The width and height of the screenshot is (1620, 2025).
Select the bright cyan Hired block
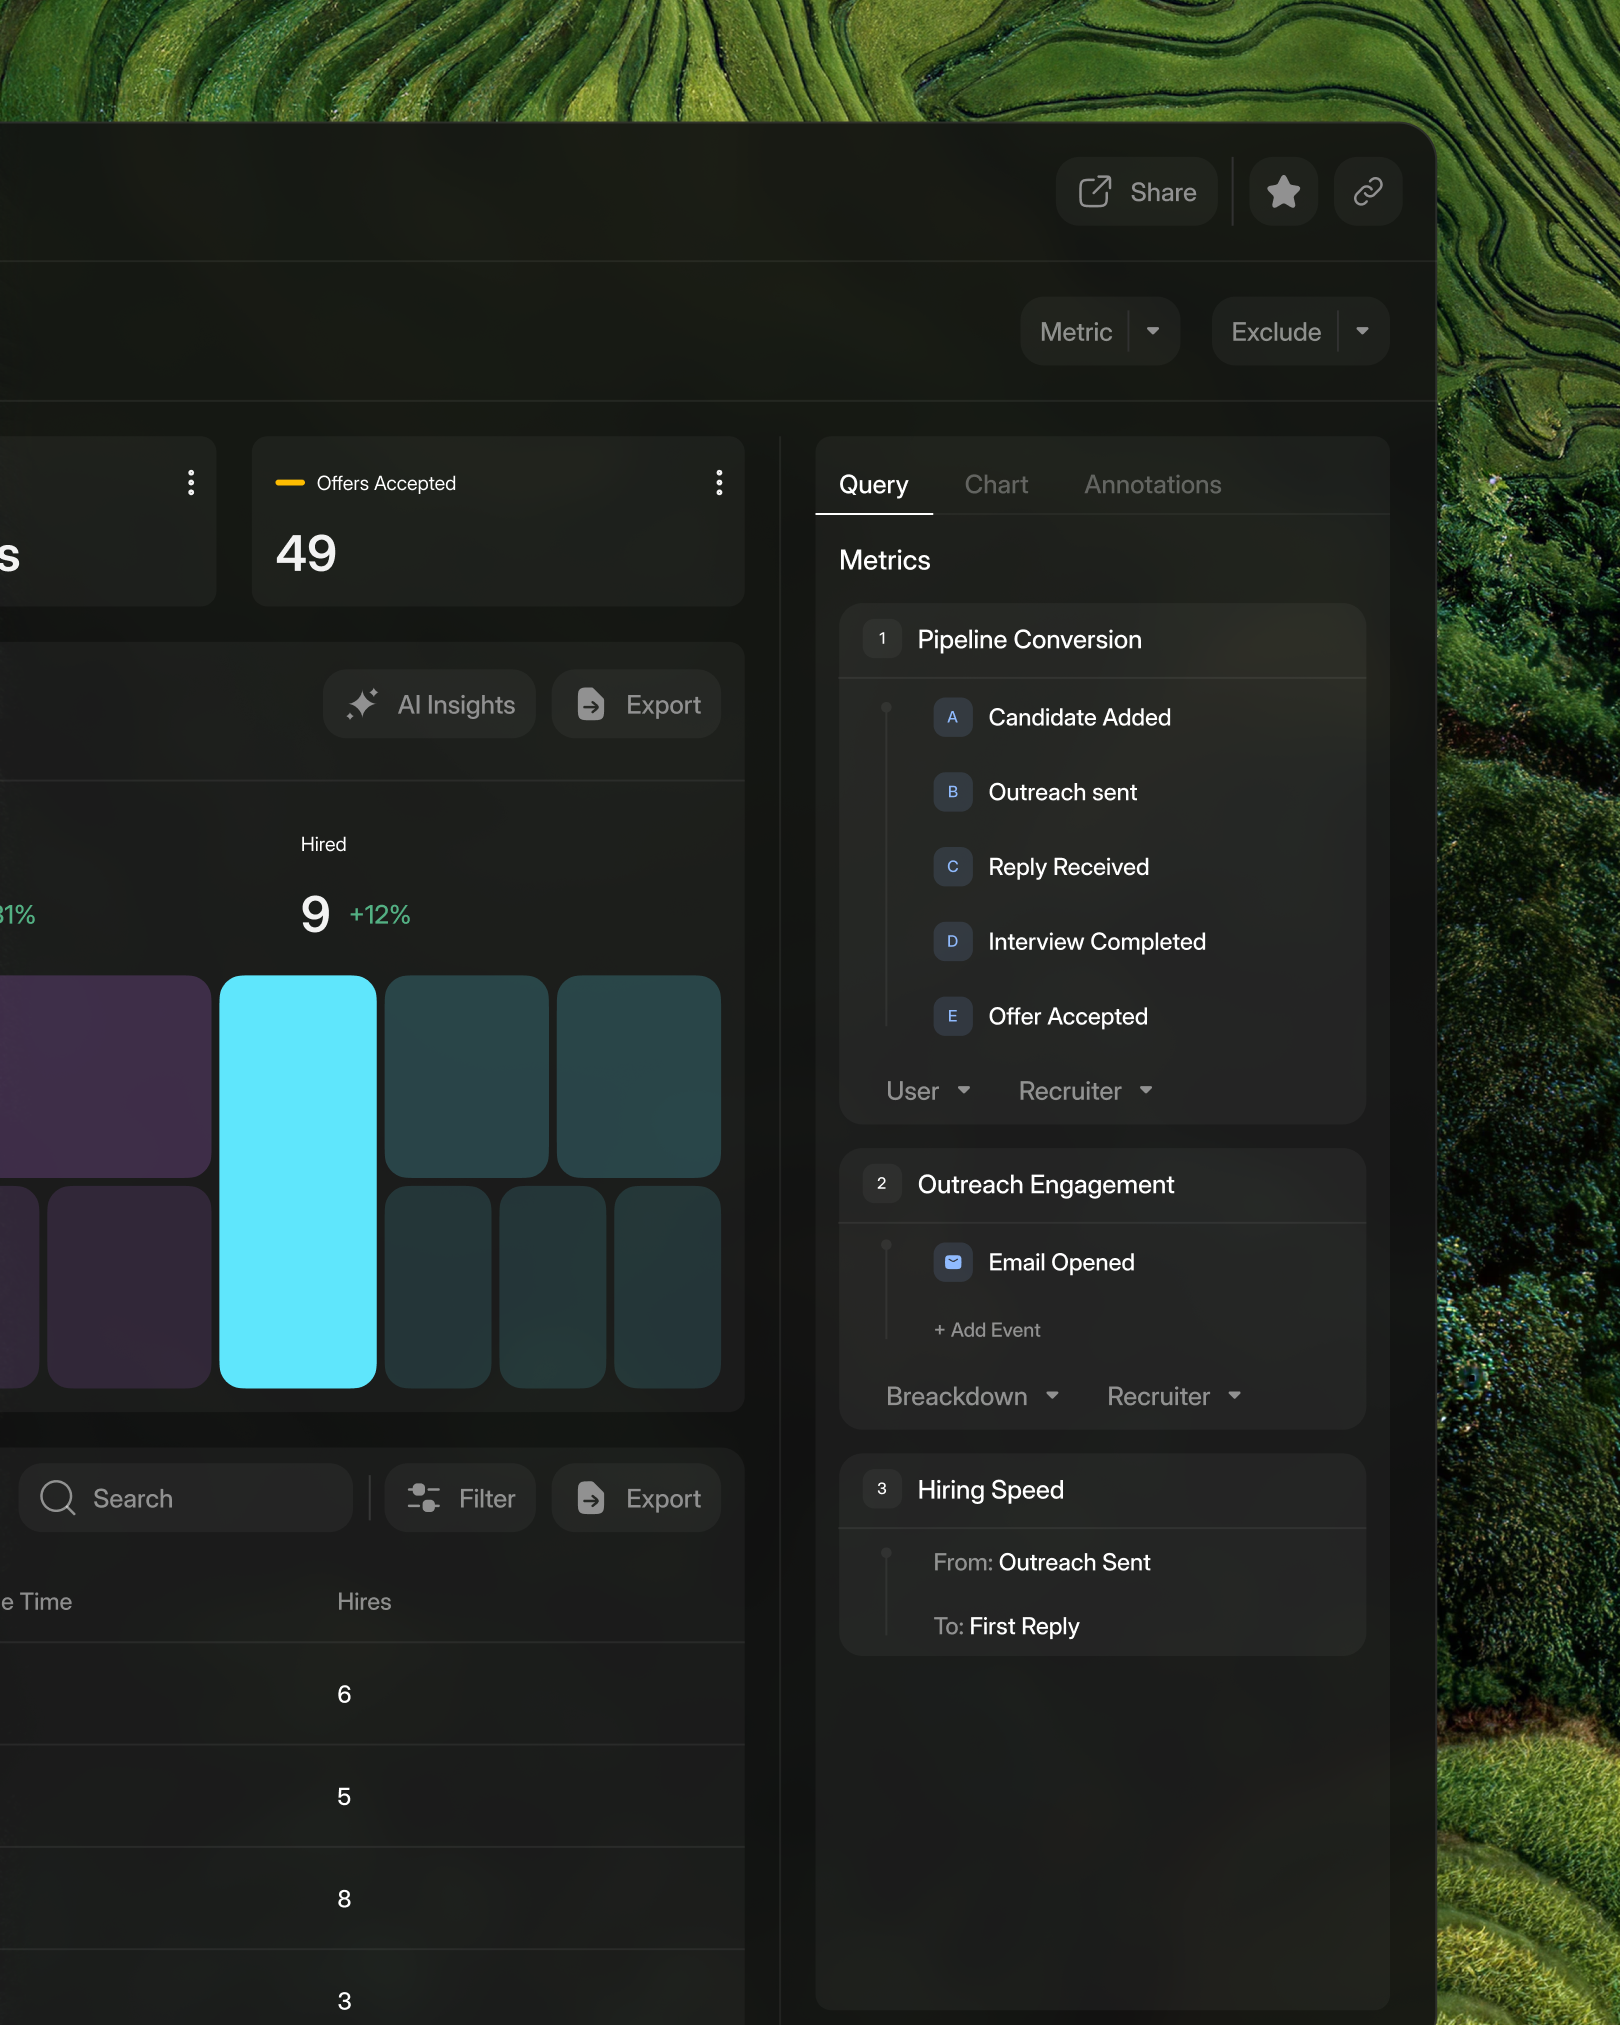click(x=298, y=1181)
